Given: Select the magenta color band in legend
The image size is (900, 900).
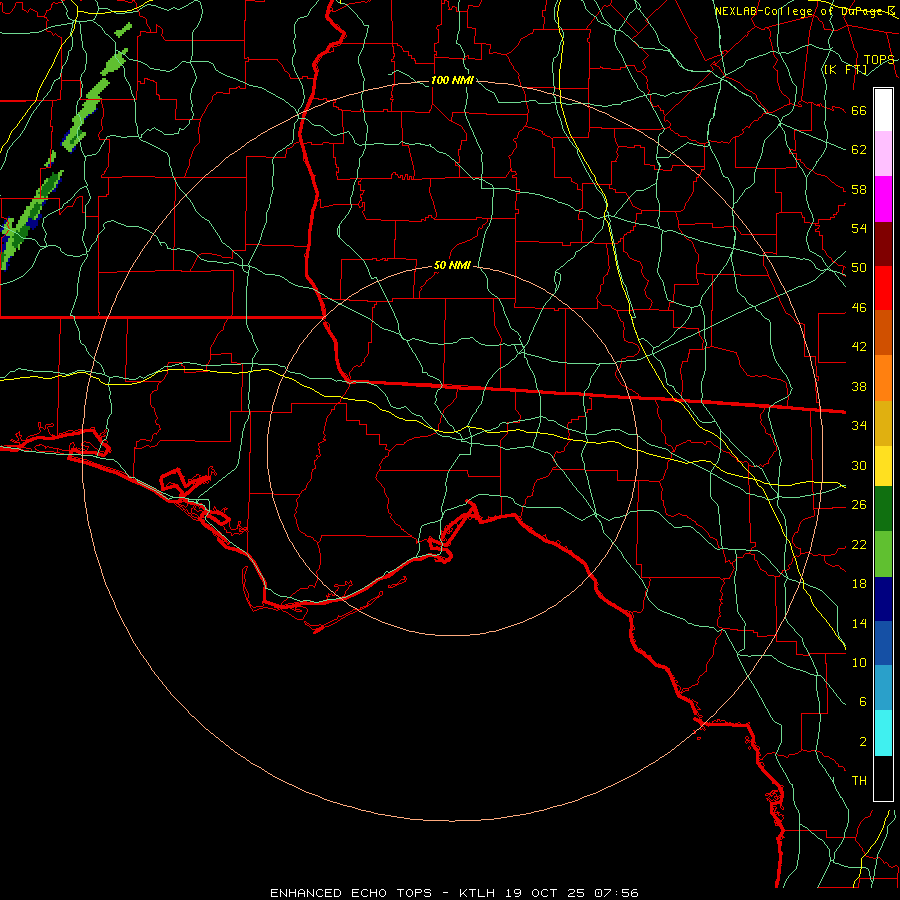Looking at the screenshot, I should (x=883, y=199).
